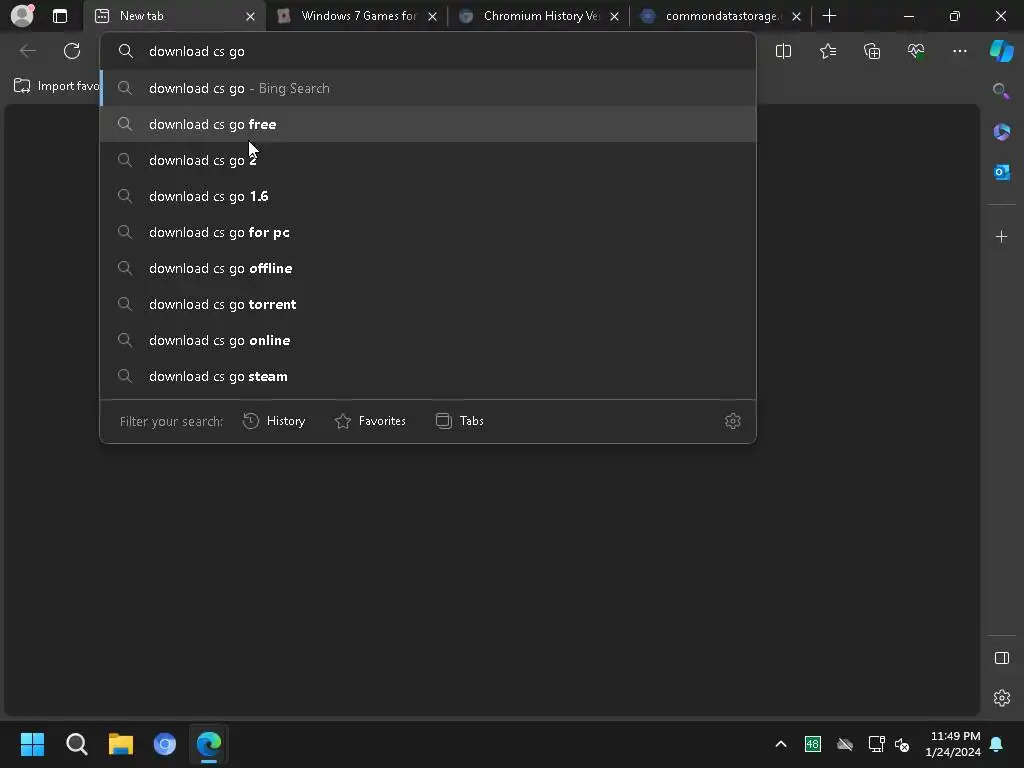This screenshot has width=1024, height=768.
Task: Open a new tab with plus button
Action: tap(829, 16)
